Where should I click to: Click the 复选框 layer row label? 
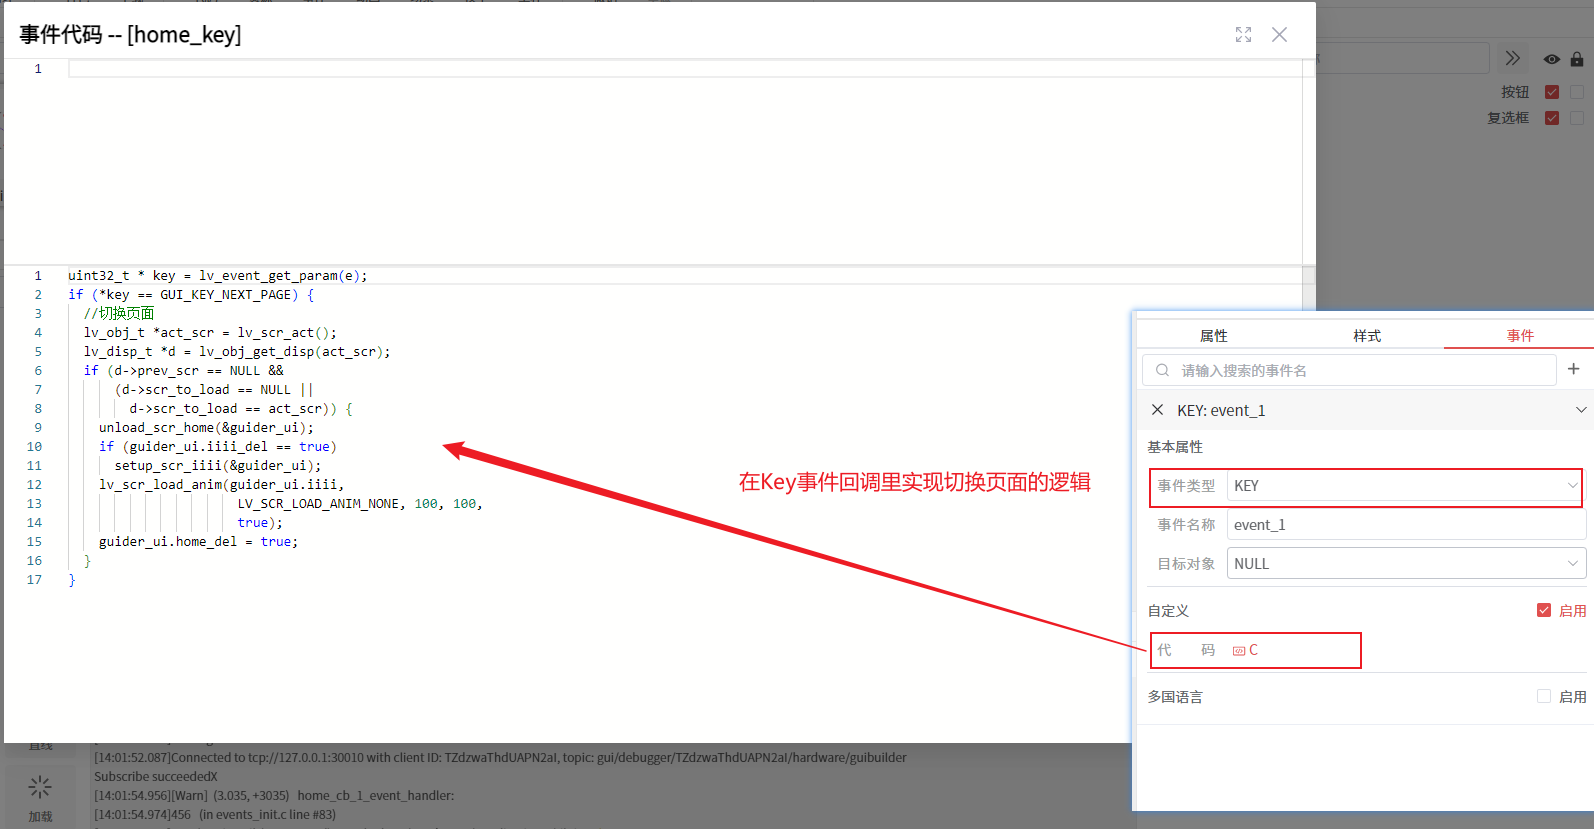pyautogui.click(x=1508, y=118)
